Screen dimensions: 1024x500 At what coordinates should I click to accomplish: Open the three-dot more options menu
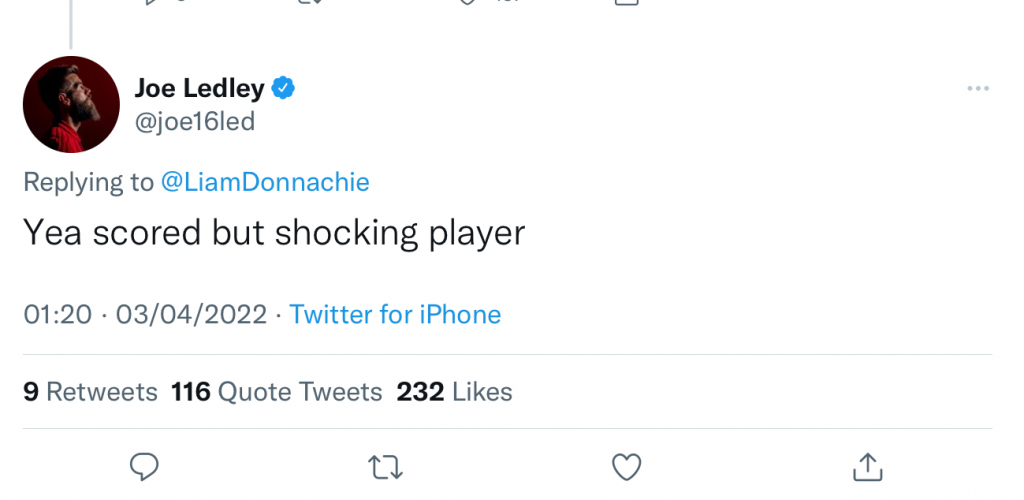coord(977,89)
